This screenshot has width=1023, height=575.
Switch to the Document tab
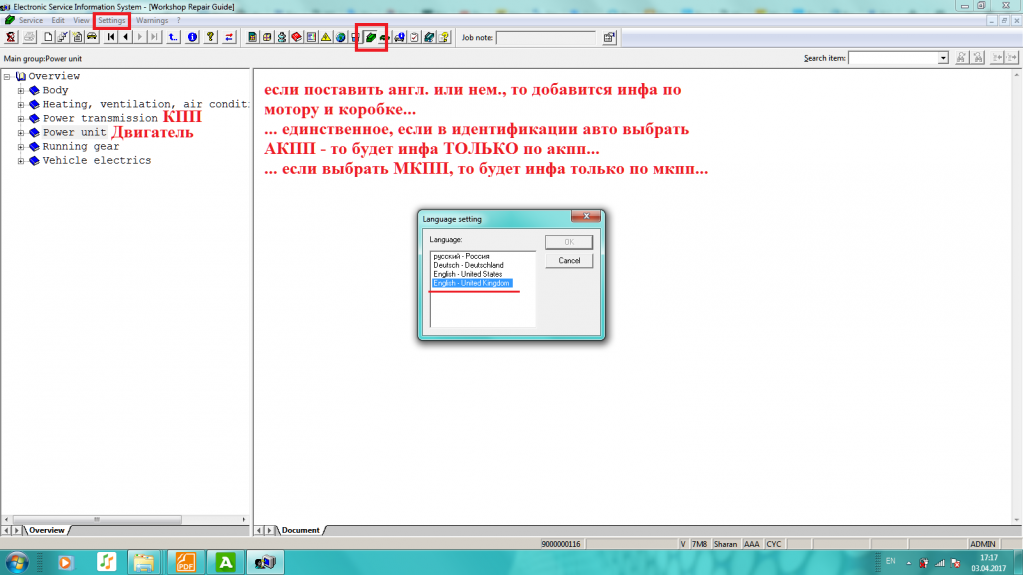[300, 530]
